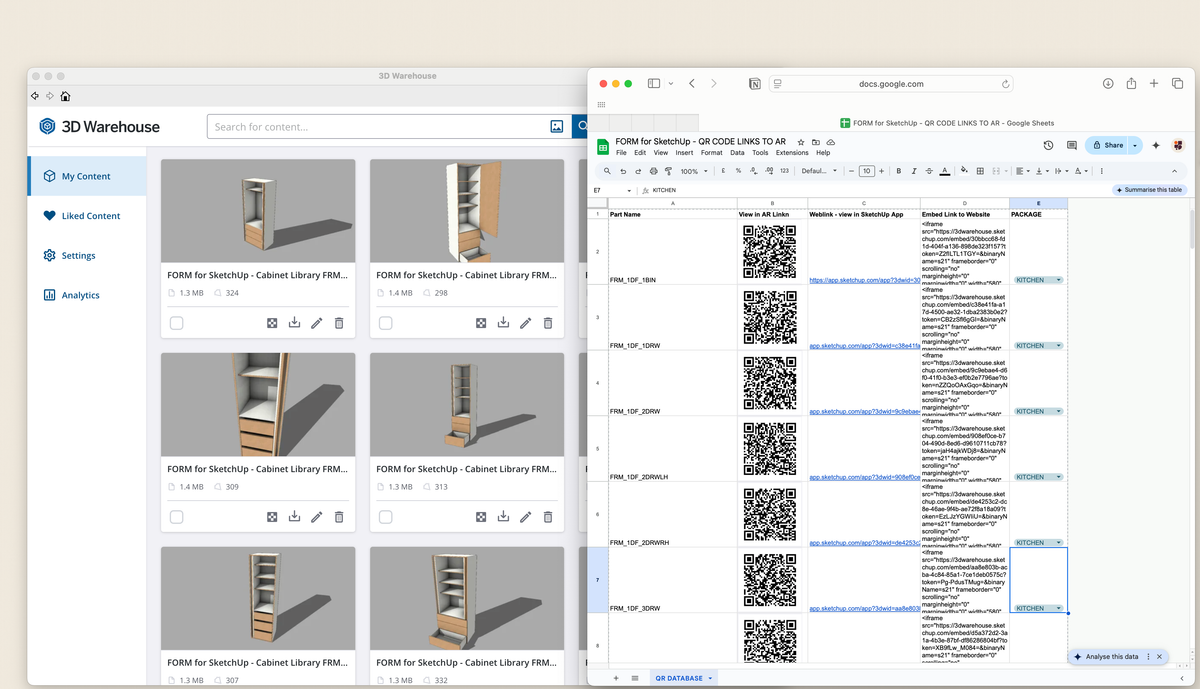Open the borders tool in Sheets toolbar
The image size is (1200, 689).
[981, 170]
